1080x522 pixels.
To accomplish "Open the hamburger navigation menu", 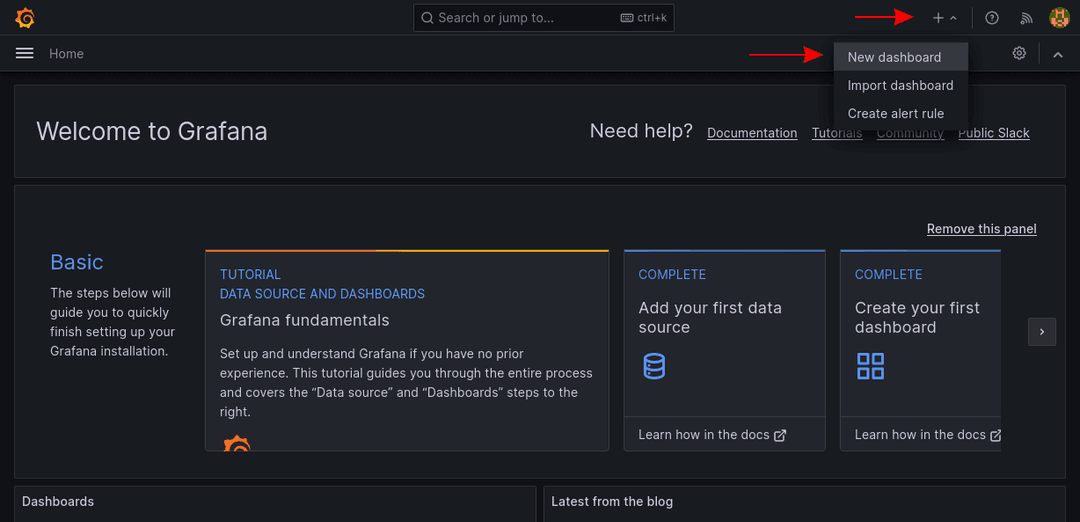I will pyautogui.click(x=25, y=54).
